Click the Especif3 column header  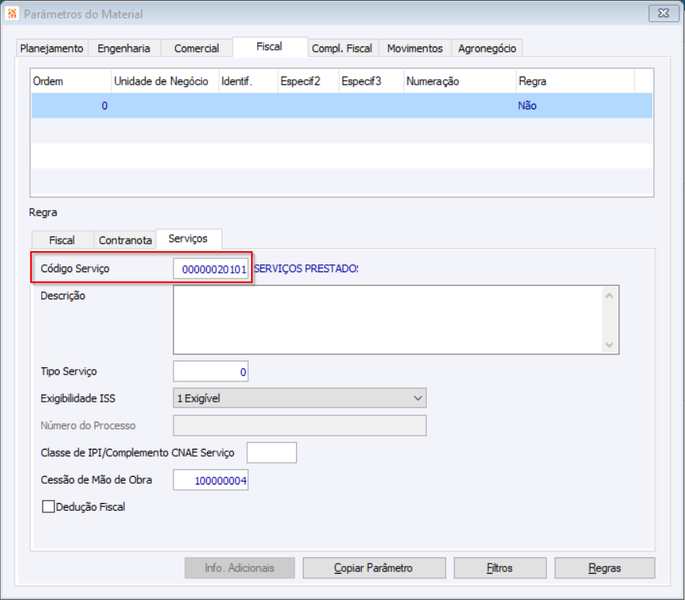[x=371, y=81]
